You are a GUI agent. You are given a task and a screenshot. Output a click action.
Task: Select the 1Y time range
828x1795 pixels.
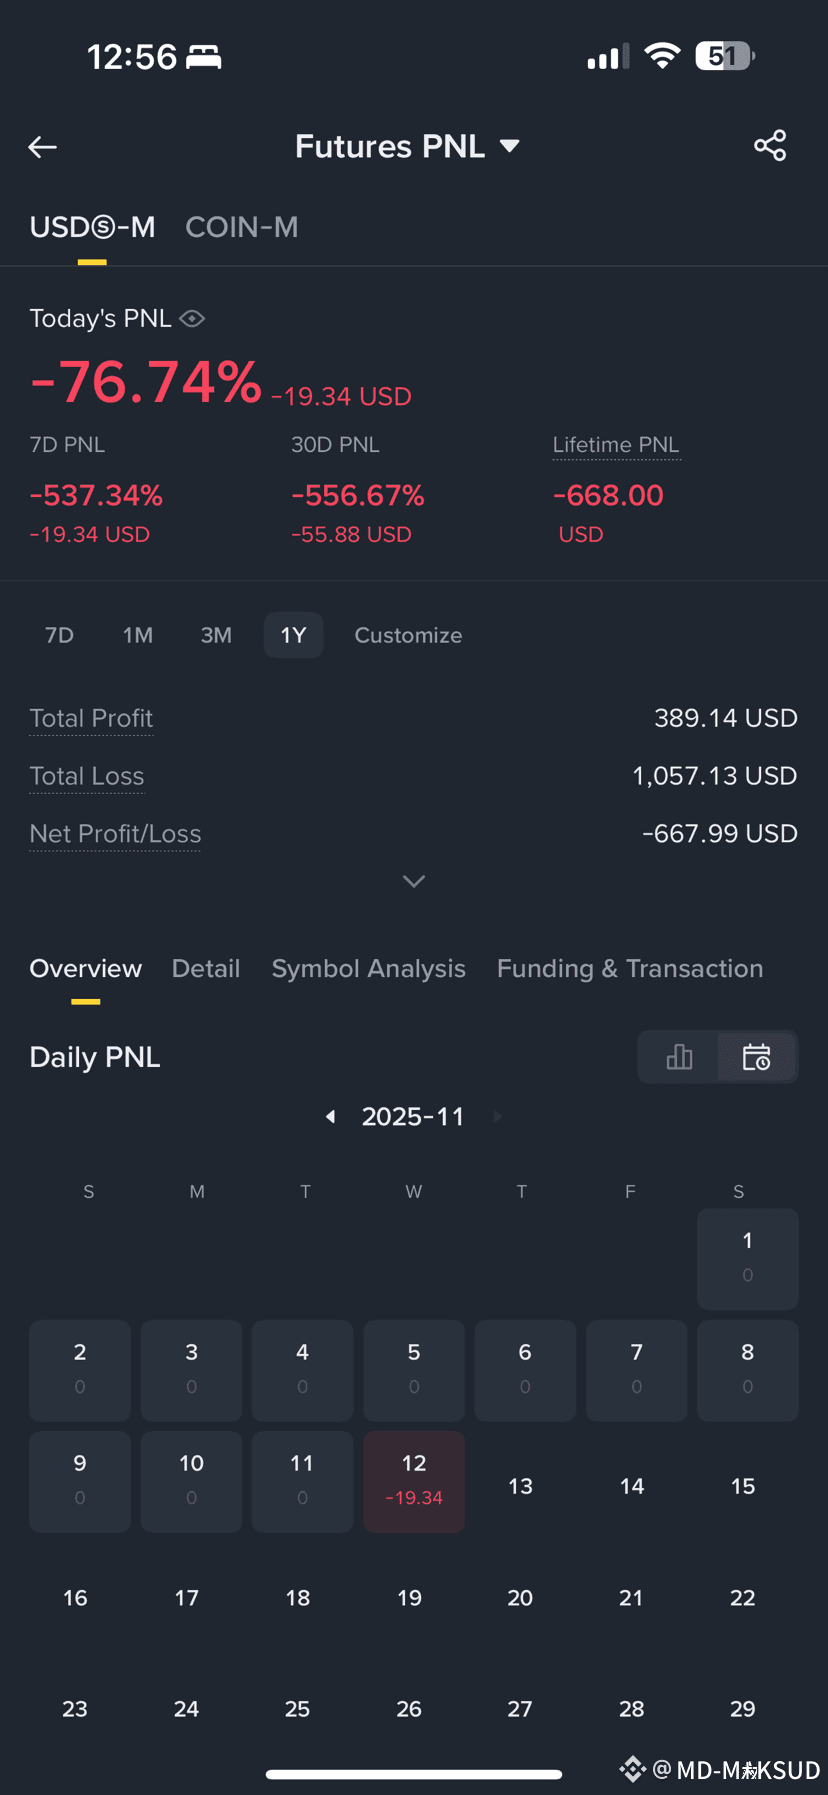(x=293, y=635)
